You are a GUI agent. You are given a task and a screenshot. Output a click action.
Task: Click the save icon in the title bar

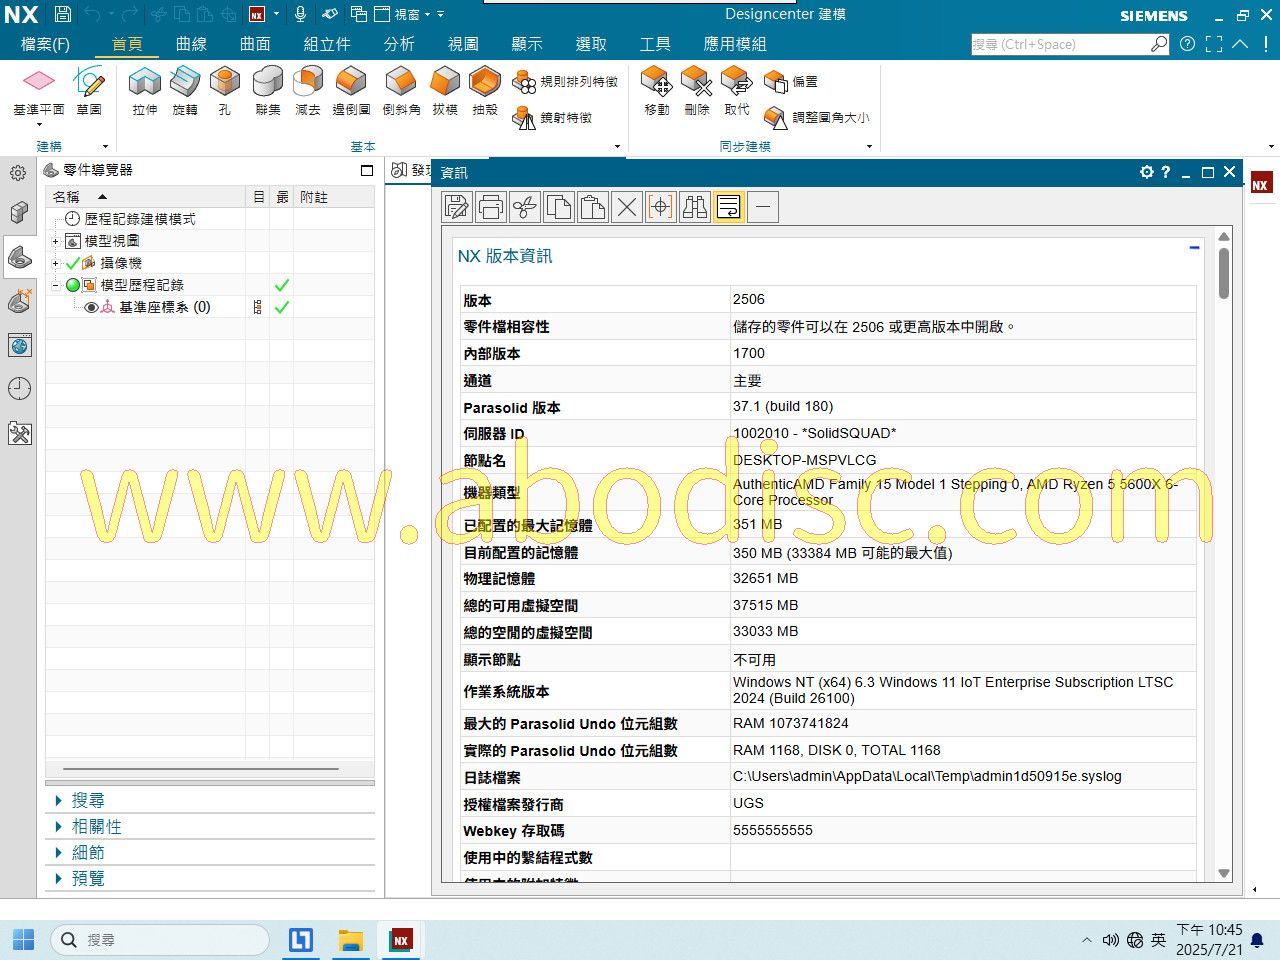(x=62, y=14)
